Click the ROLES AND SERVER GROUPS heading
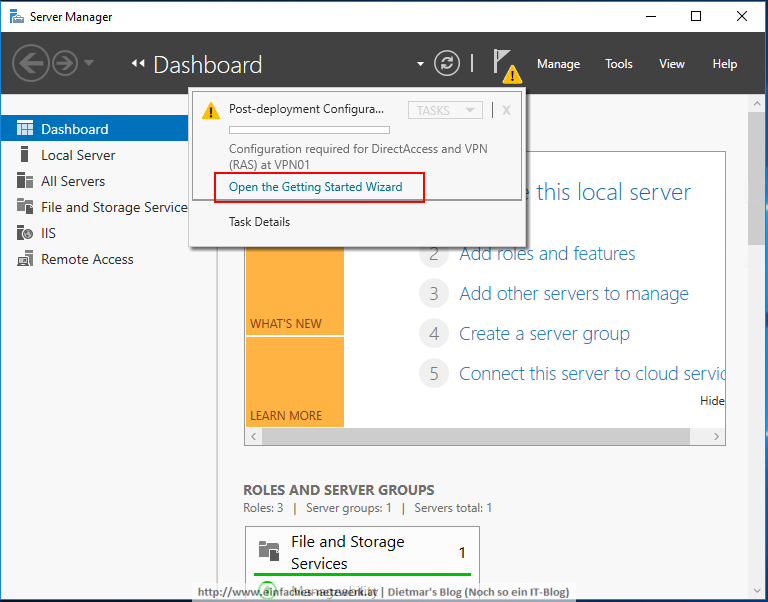The width and height of the screenshot is (768, 602). coord(338,489)
